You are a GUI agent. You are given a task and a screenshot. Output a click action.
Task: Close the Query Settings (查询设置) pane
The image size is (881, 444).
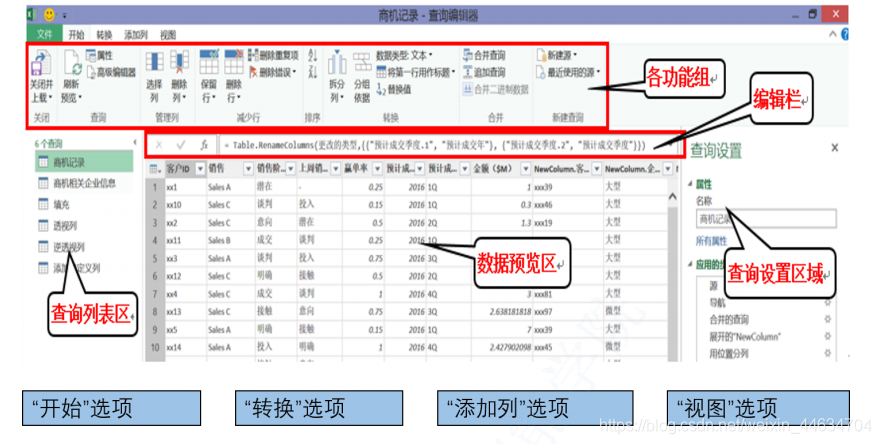coord(834,148)
